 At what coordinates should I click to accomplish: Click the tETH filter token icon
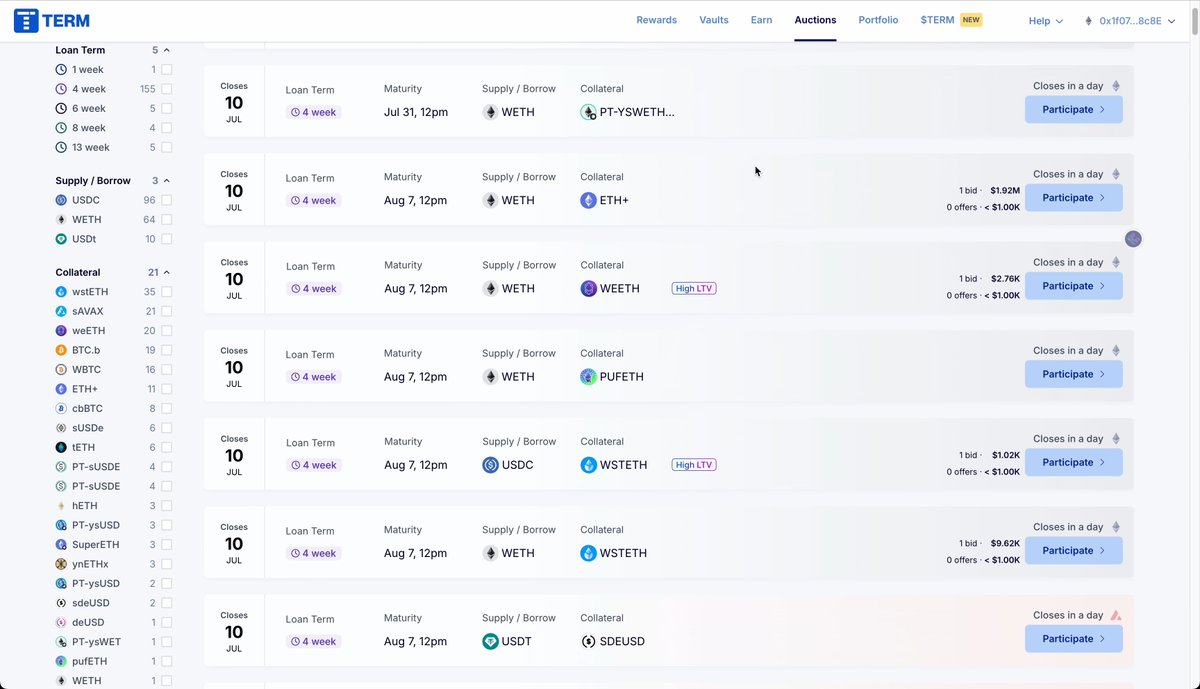[62, 447]
